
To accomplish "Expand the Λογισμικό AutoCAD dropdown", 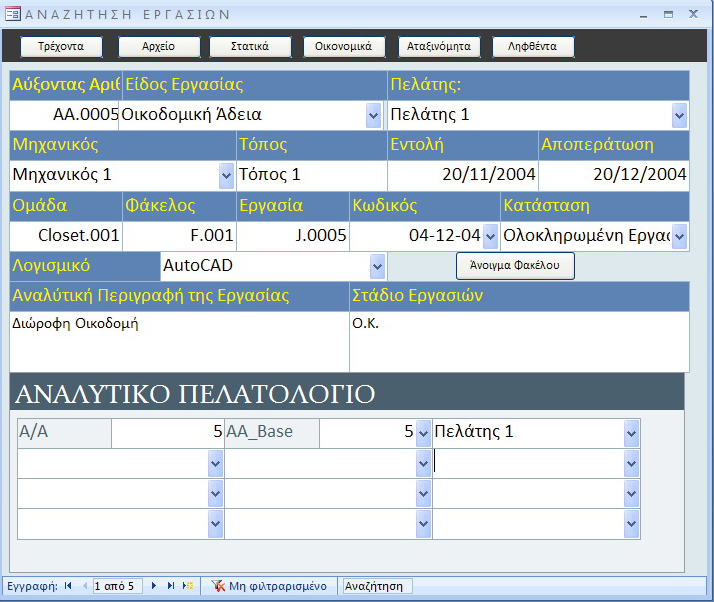I will coord(377,266).
